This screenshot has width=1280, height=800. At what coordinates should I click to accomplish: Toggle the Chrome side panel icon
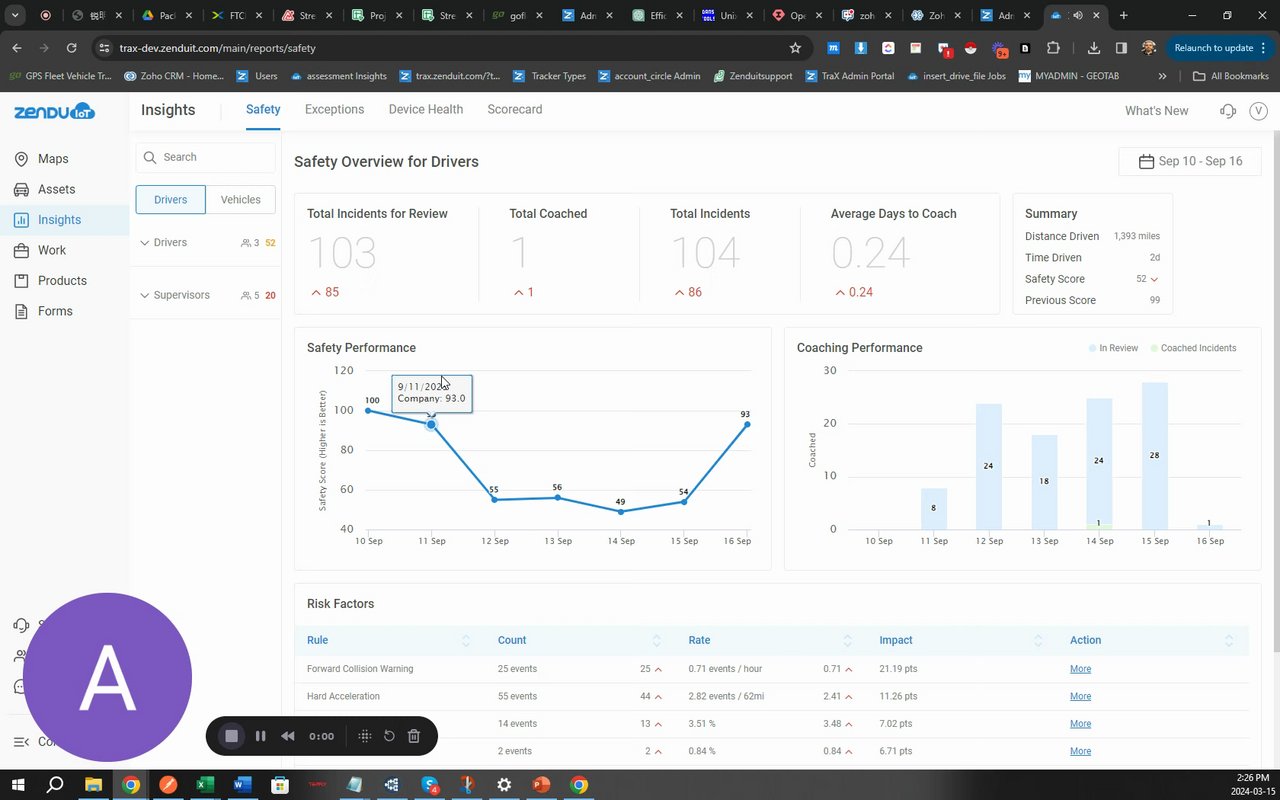[x=1121, y=48]
